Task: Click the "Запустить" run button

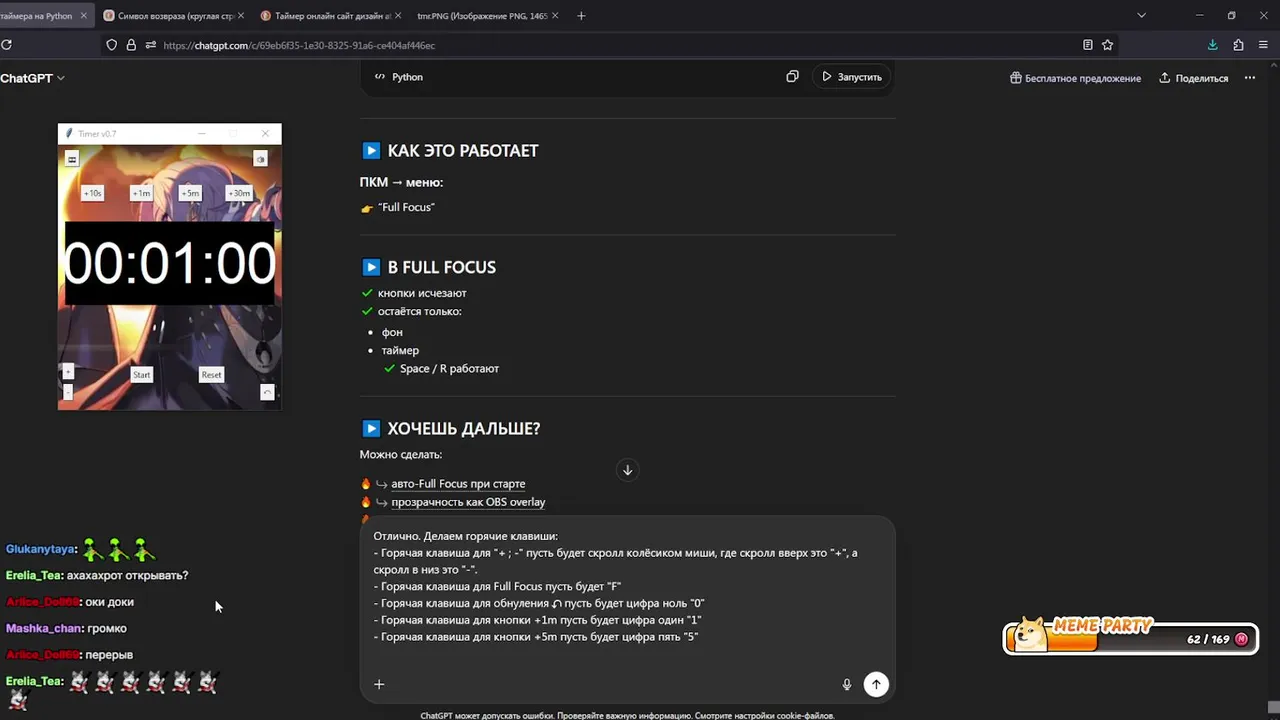Action: 851,77
